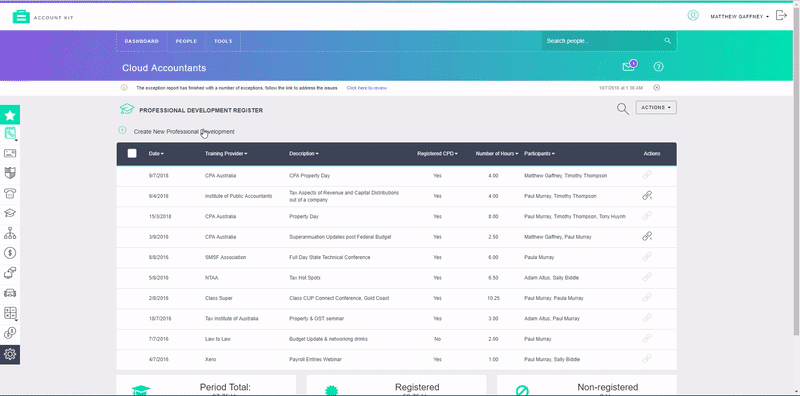Click the magnifier icon beside Actions
This screenshot has height=396, width=800.
(x=622, y=109)
